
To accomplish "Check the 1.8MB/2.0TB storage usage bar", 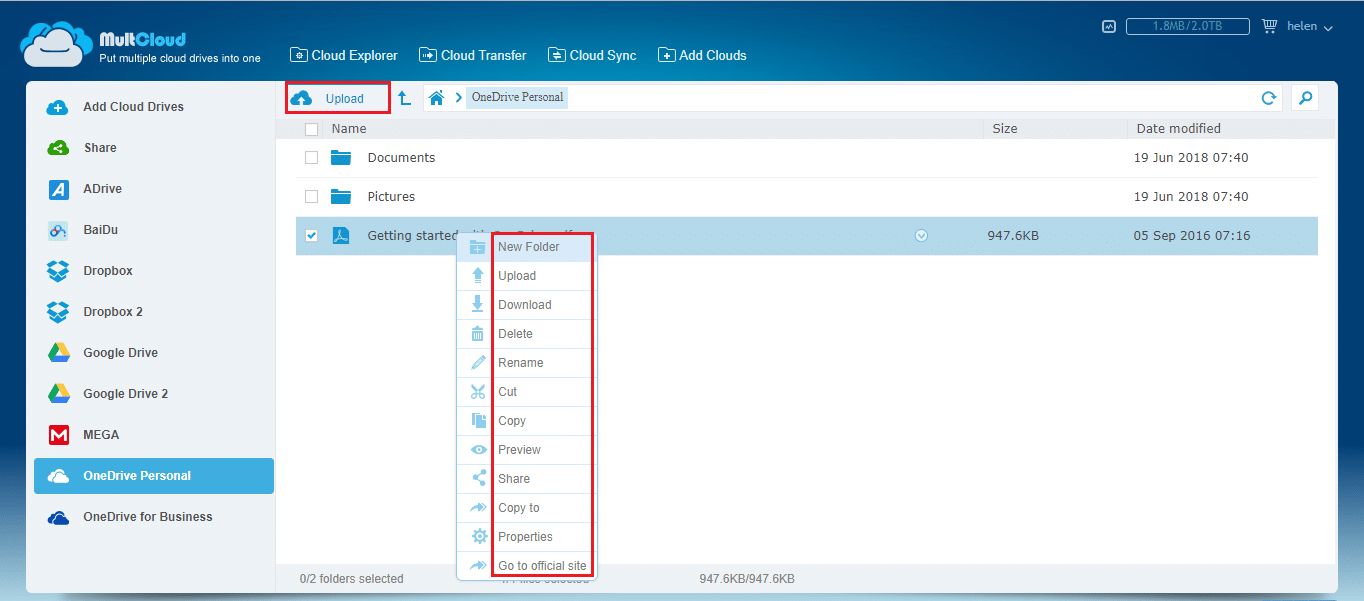I will click(1188, 26).
